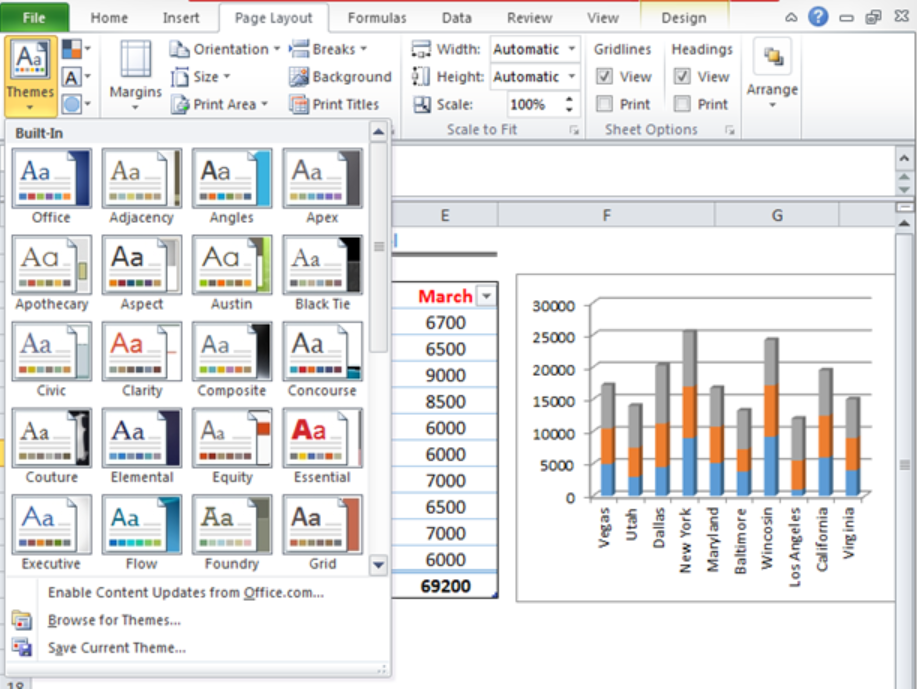Choose Save Current Theme
The height and width of the screenshot is (691, 917).
tap(117, 648)
